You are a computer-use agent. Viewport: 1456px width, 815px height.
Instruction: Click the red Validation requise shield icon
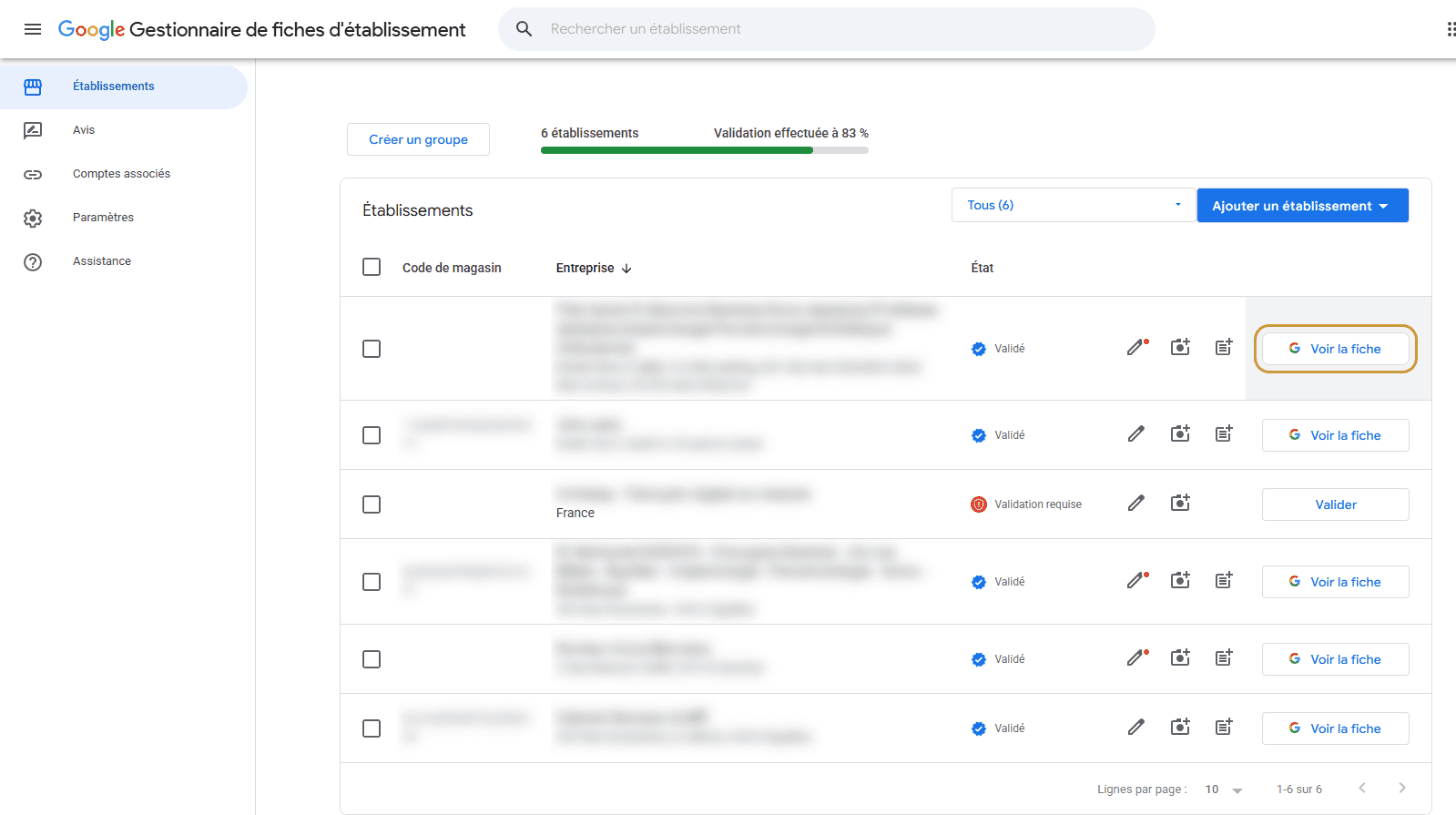click(x=979, y=504)
